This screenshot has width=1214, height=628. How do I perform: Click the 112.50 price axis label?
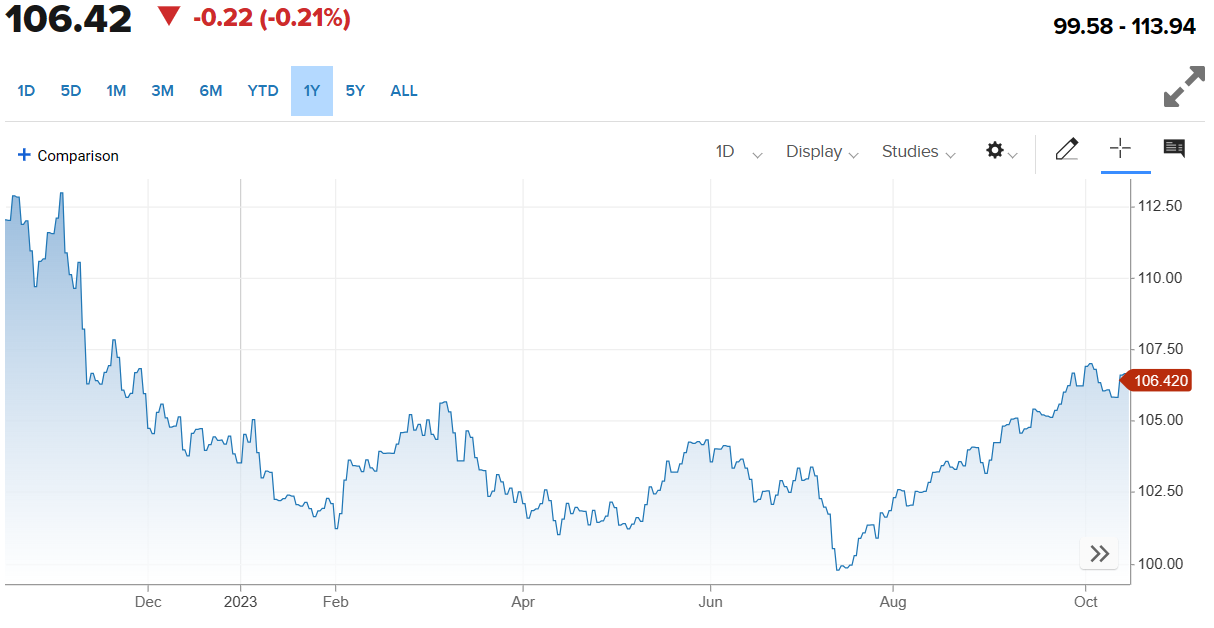pos(1160,206)
